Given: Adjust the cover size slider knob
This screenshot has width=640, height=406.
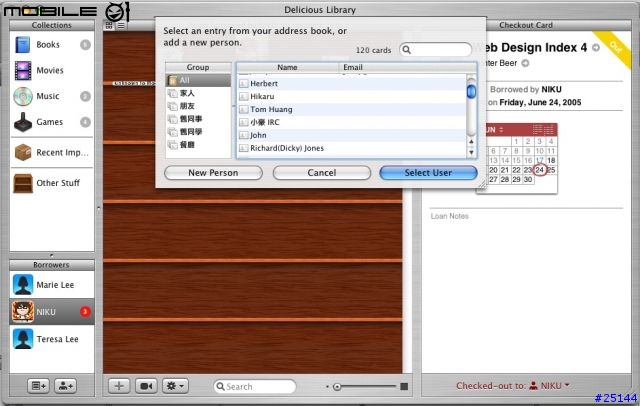Looking at the screenshot, I should 337,386.
